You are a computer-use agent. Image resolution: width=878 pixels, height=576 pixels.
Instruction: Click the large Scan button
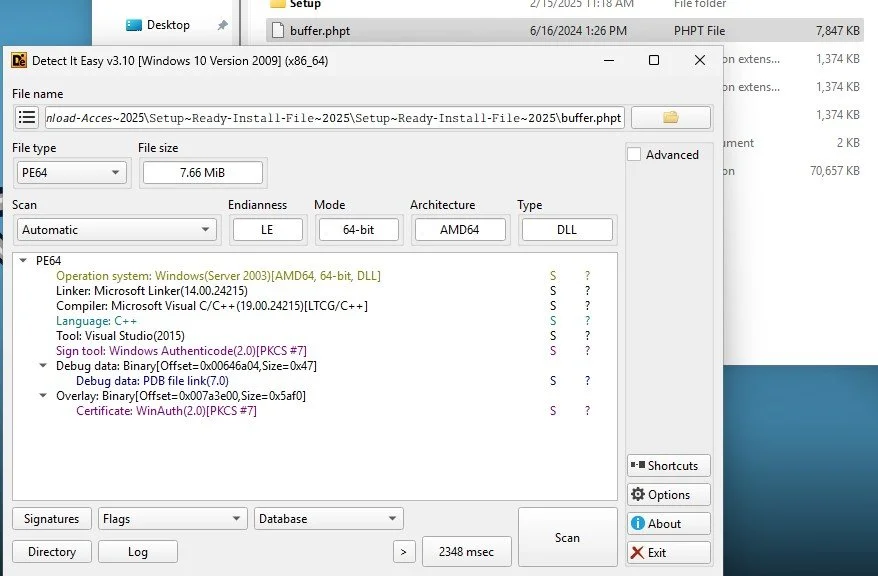[x=567, y=537]
